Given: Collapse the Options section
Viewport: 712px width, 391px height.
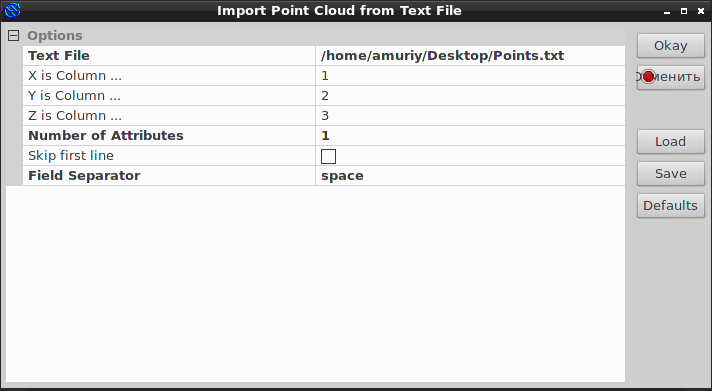Looking at the screenshot, I should point(14,35).
